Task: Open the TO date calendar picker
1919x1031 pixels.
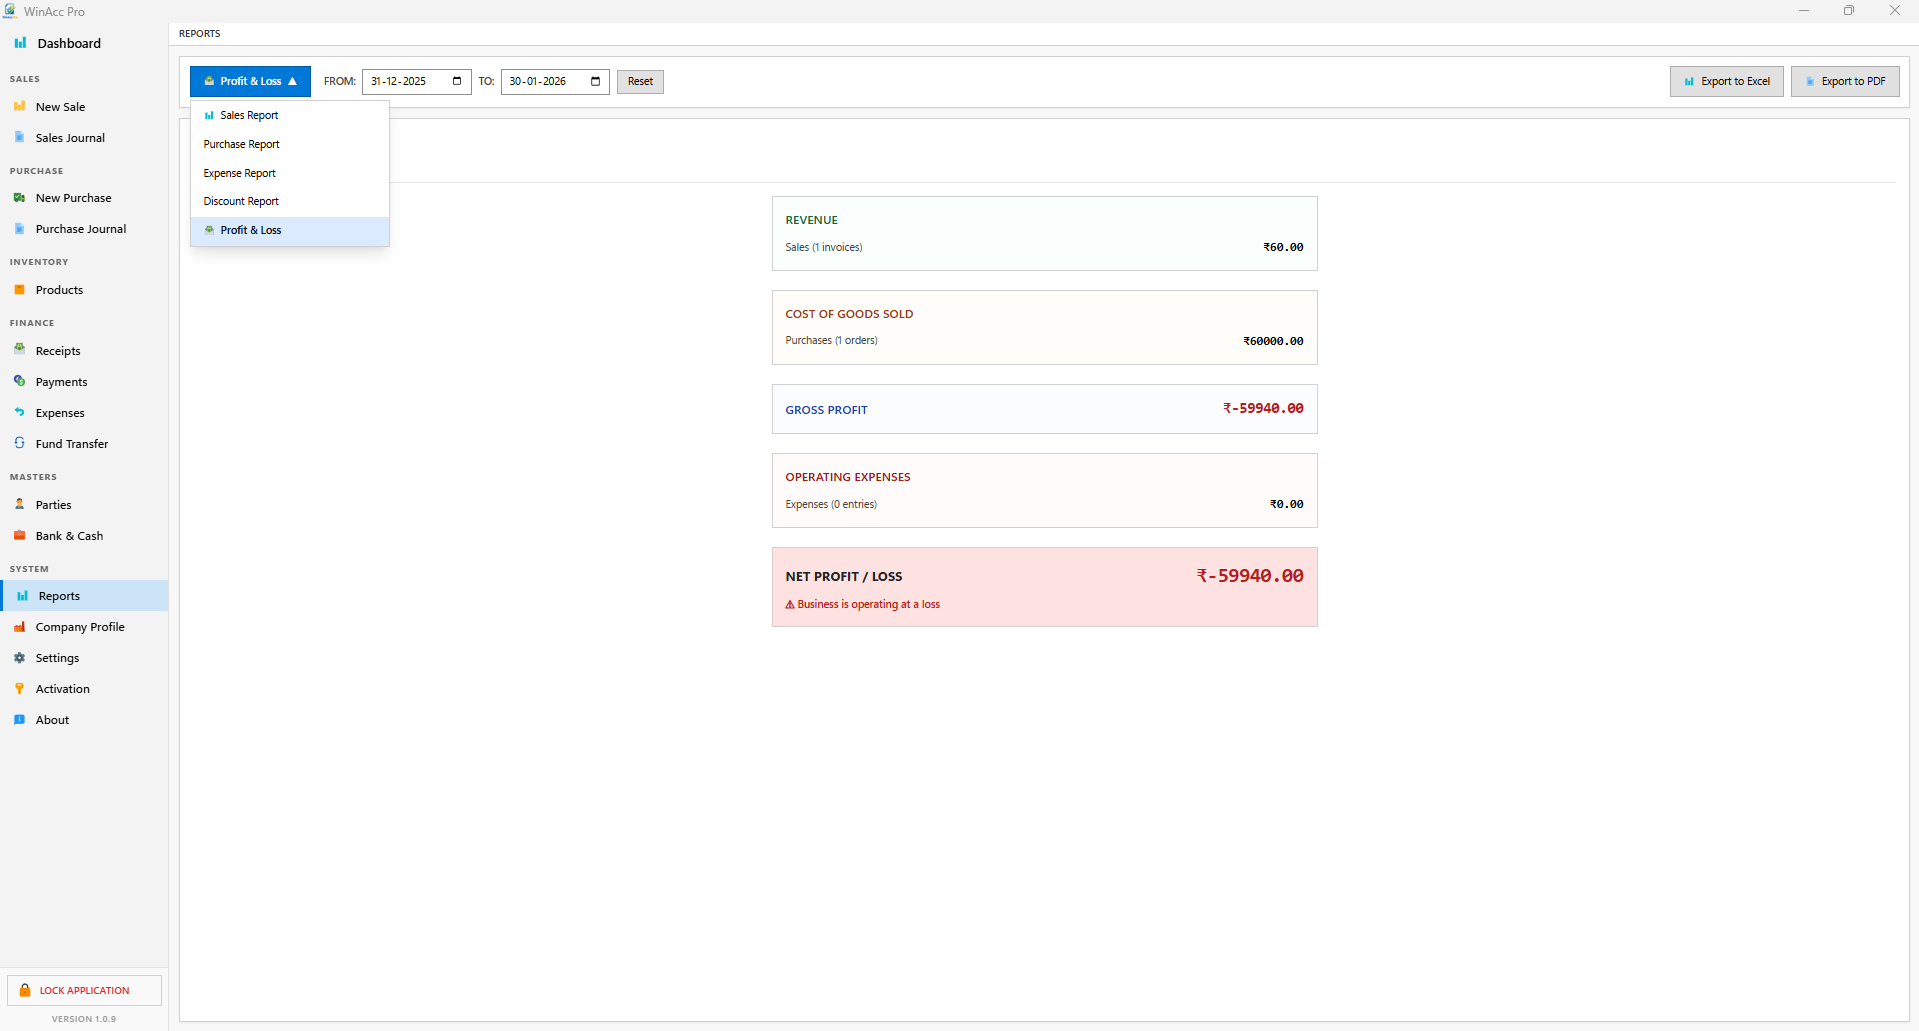Action: [595, 81]
